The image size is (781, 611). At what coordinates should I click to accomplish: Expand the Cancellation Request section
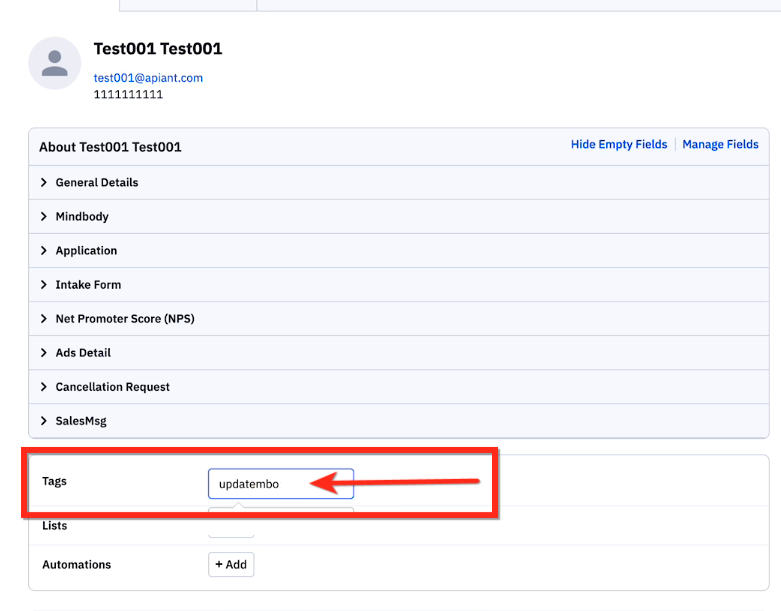[112, 387]
